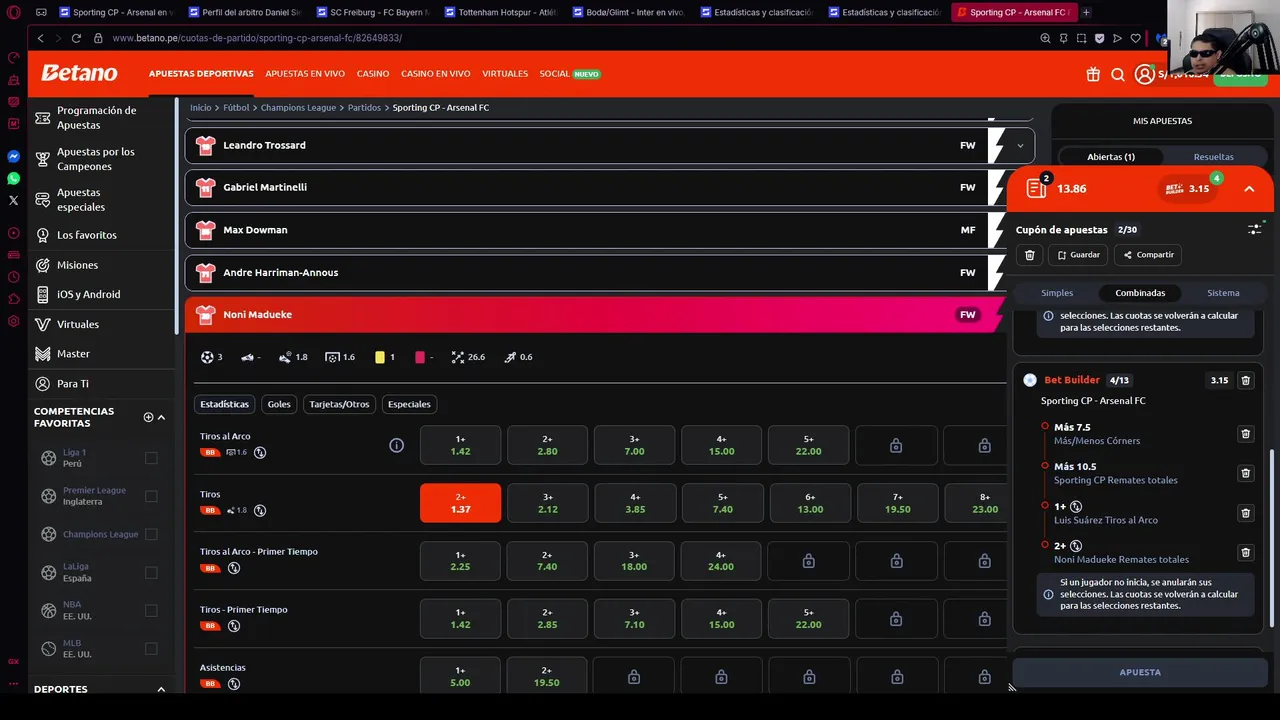The height and width of the screenshot is (720, 1280).
Task: Switch to the Simples coupon tab
Action: [1057, 293]
